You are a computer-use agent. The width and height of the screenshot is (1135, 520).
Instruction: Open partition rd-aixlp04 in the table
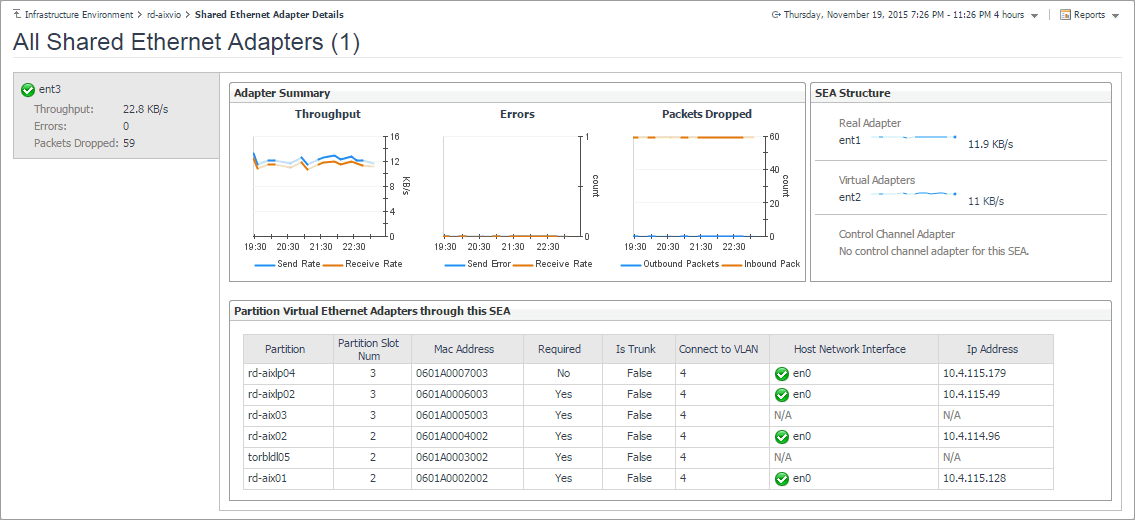point(271,373)
